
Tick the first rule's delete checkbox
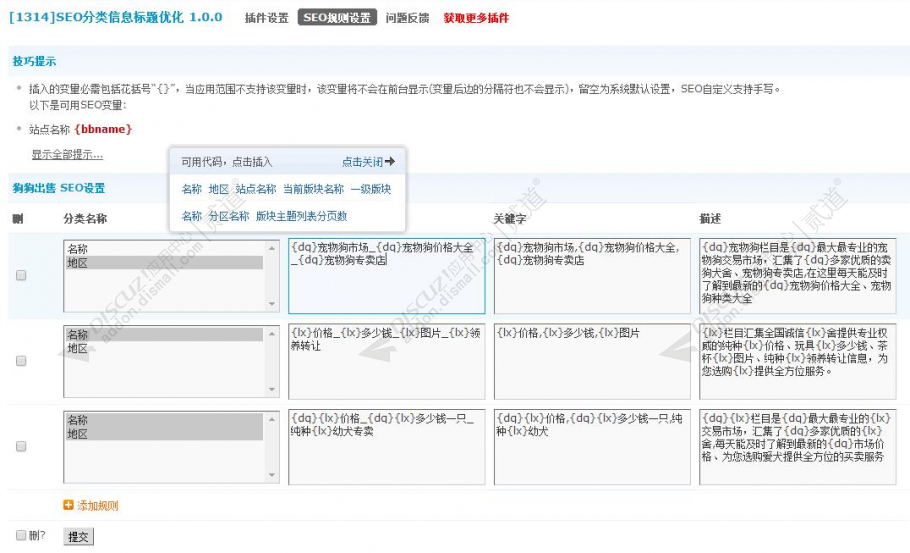21,276
